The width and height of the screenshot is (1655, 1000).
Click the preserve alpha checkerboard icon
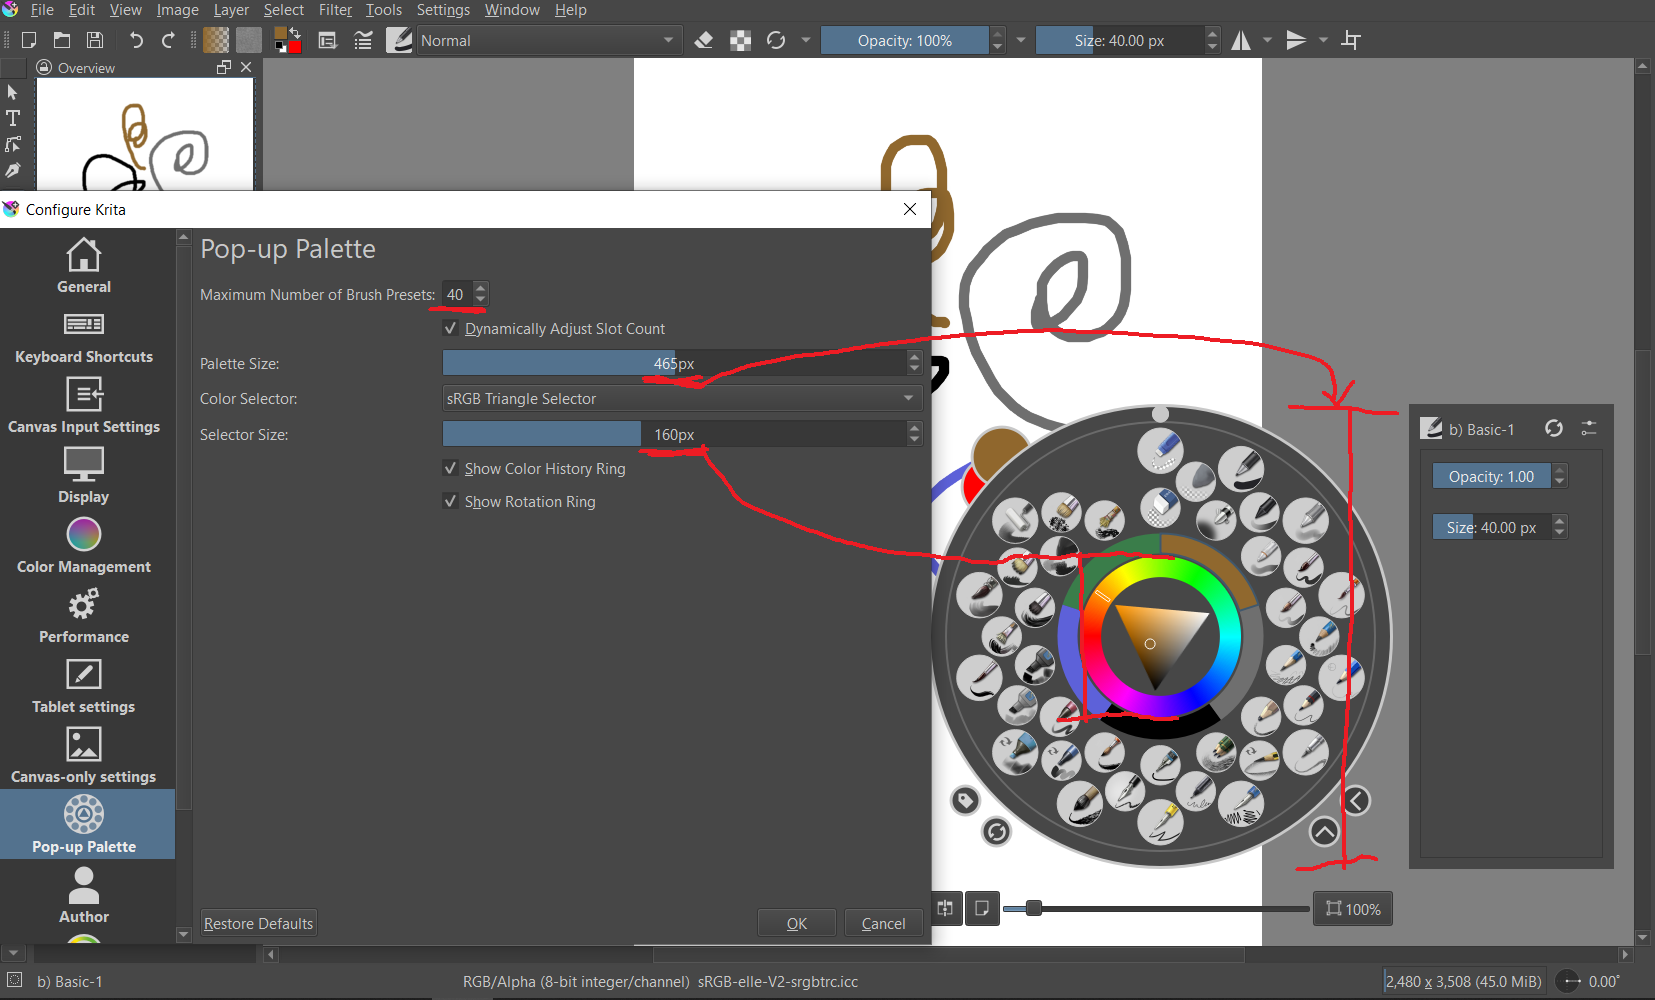[x=740, y=41]
